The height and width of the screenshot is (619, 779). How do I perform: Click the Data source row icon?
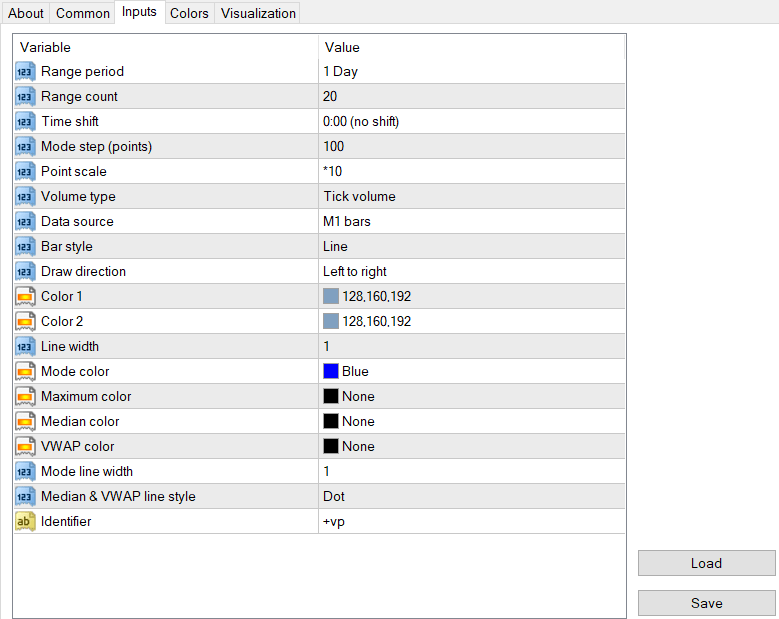(25, 222)
